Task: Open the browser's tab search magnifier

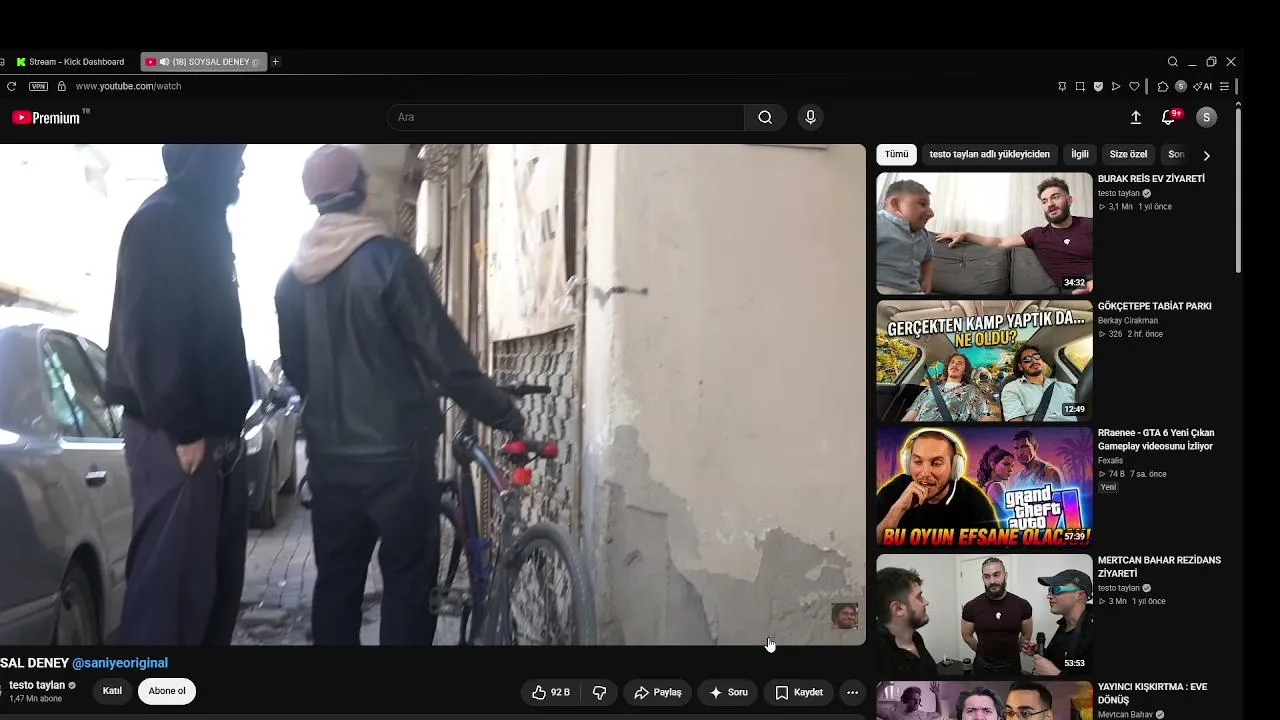Action: [1173, 62]
